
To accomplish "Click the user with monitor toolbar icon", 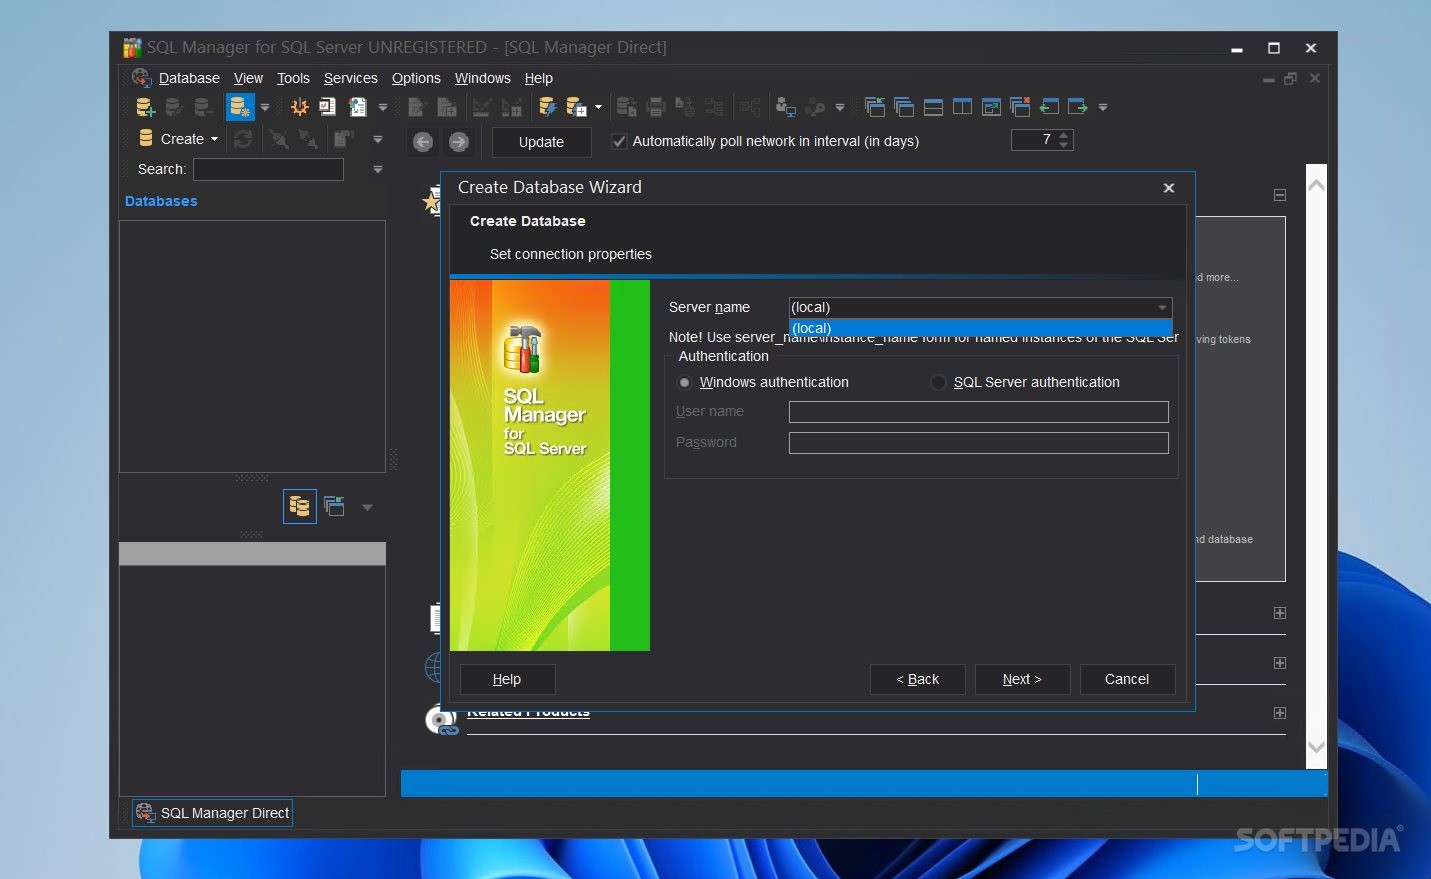I will [786, 107].
